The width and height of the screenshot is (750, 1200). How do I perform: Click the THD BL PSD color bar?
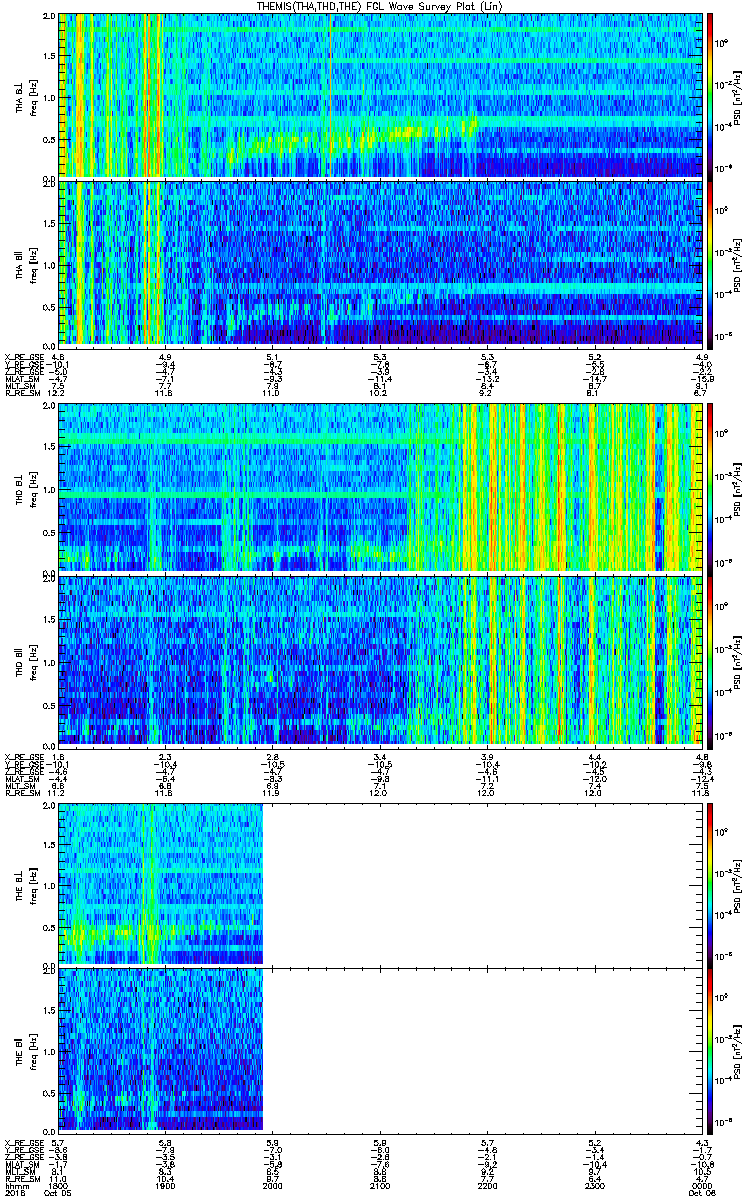pos(711,488)
